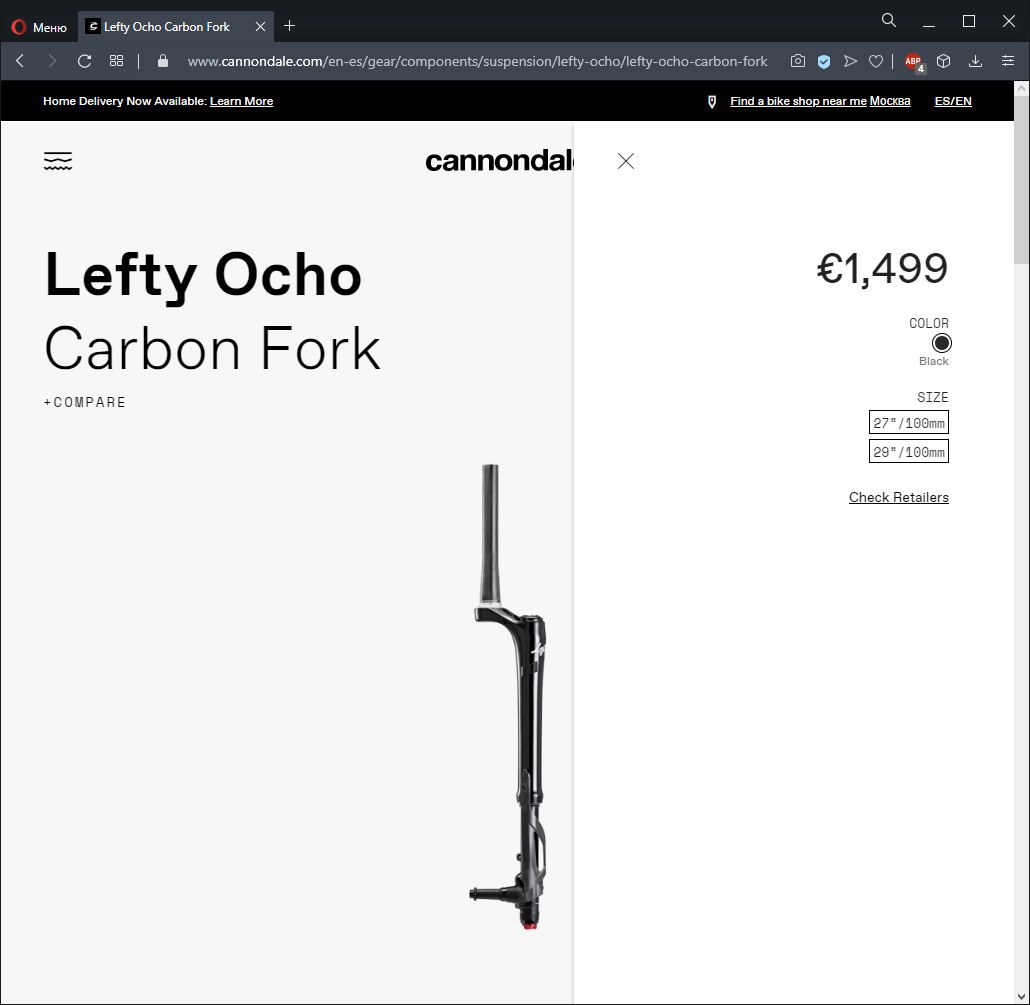The width and height of the screenshot is (1030, 1005).
Task: Open the ABP extension icon
Action: tap(914, 62)
